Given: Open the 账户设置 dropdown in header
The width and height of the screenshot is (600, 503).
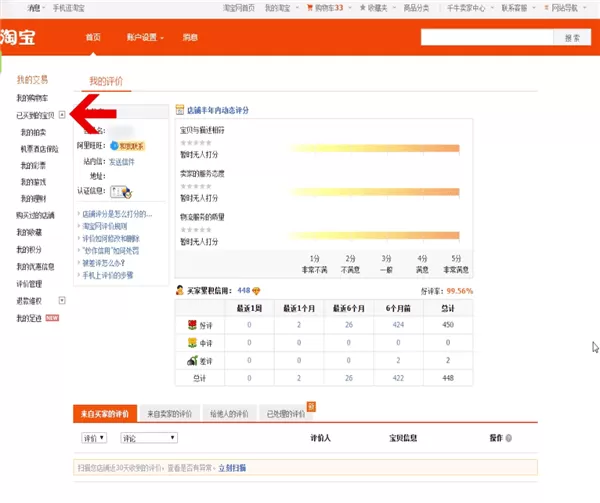Looking at the screenshot, I should pyautogui.click(x=145, y=37).
